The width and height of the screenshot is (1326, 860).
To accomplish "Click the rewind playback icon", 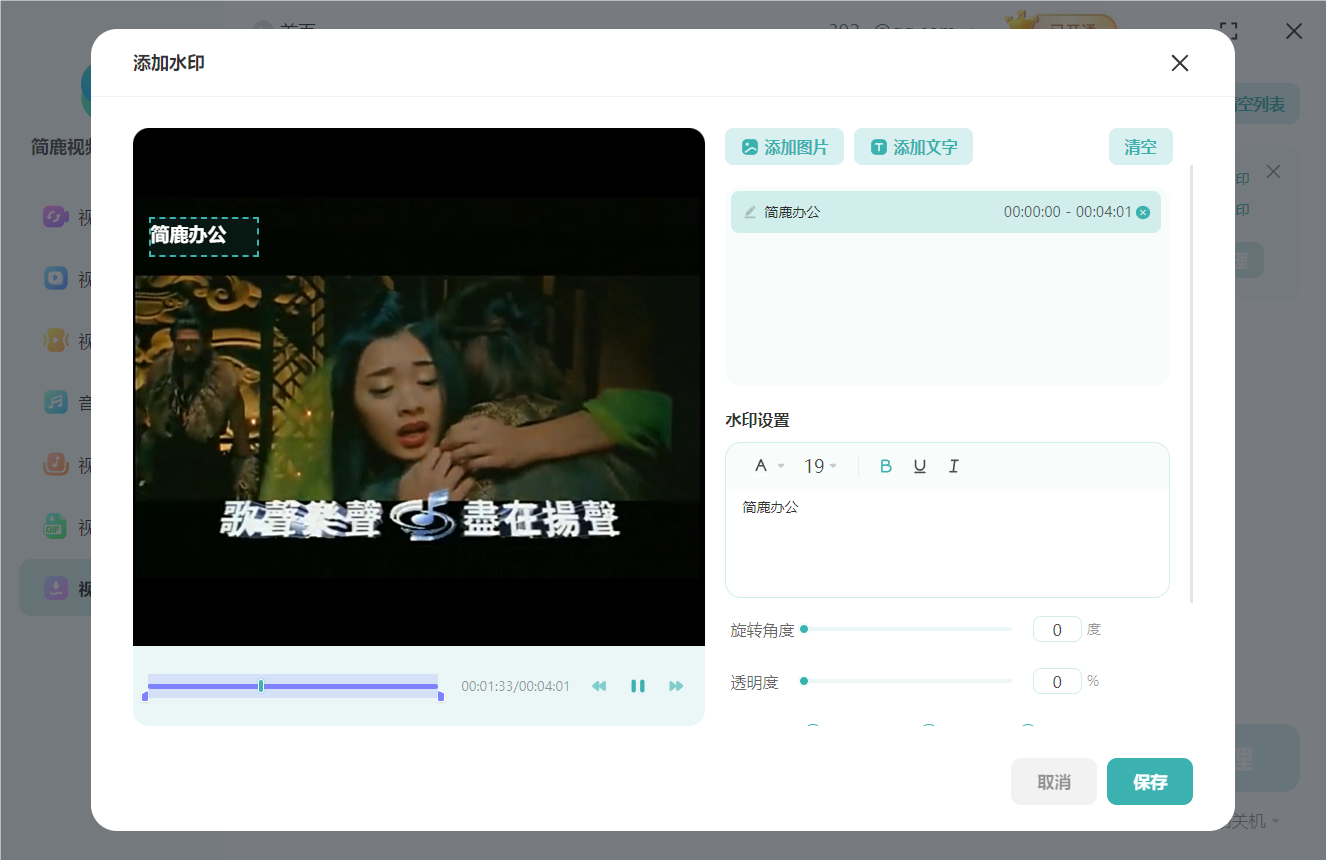I will pos(599,686).
